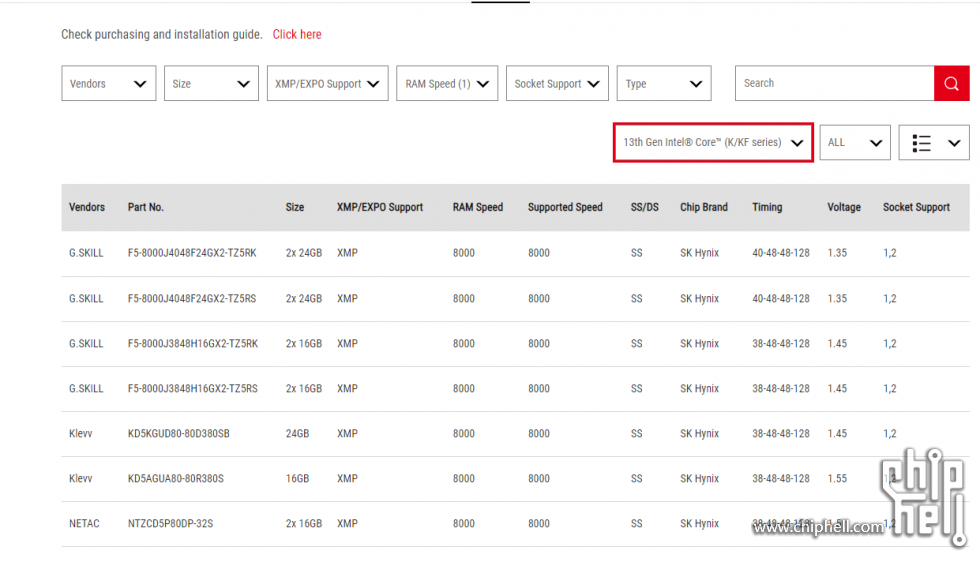Click the Supported Speed column header
980x562 pixels.
565,207
